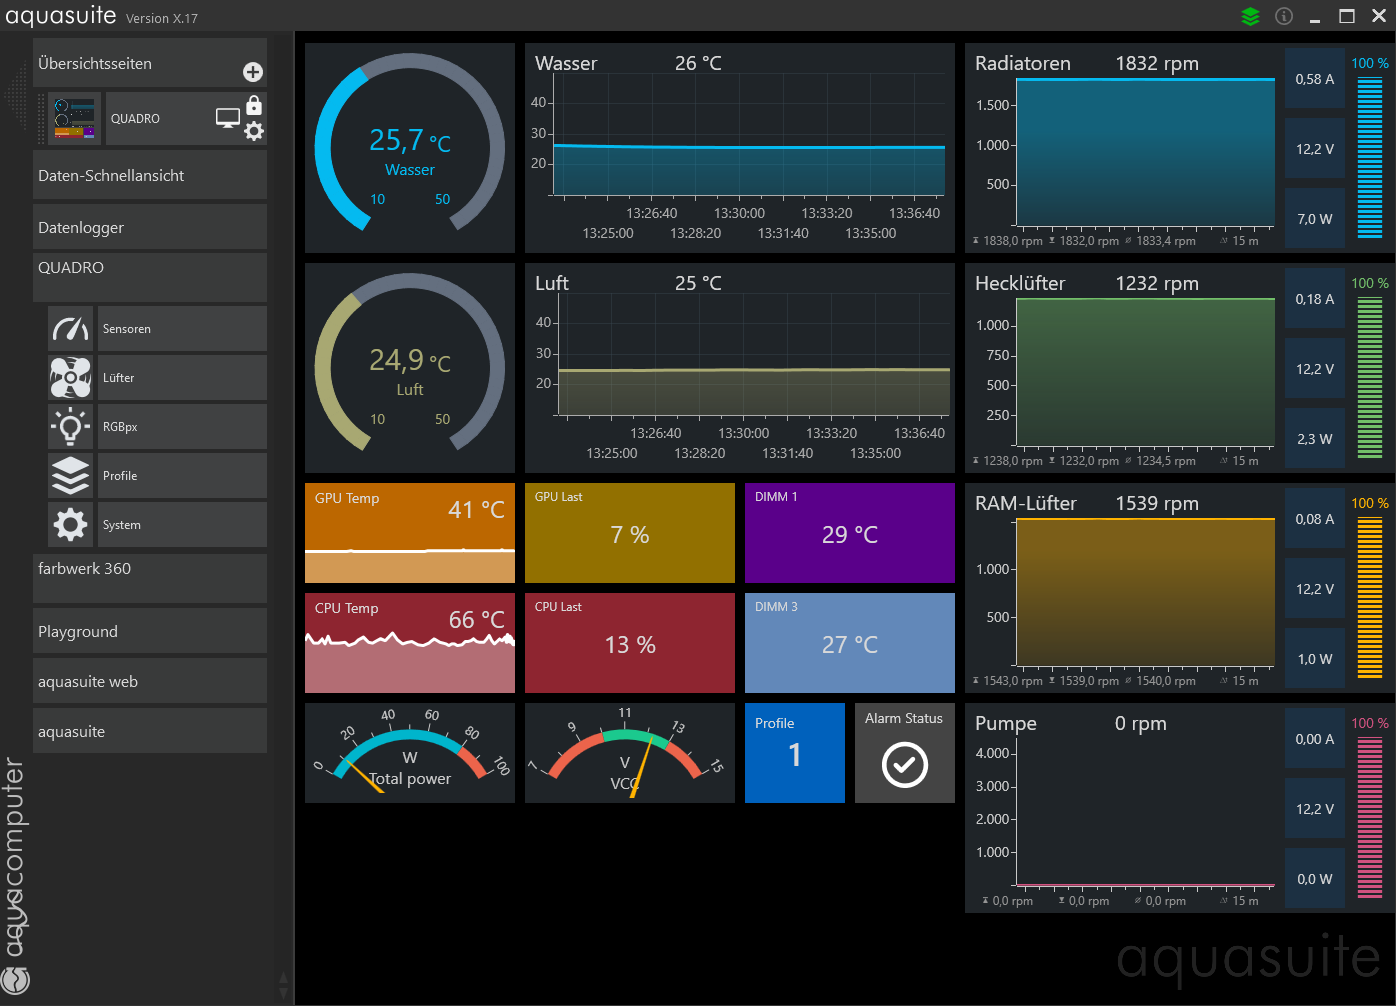Click the Alarm Status checkmark icon
The width and height of the screenshot is (1396, 1006).
pyautogui.click(x=905, y=765)
